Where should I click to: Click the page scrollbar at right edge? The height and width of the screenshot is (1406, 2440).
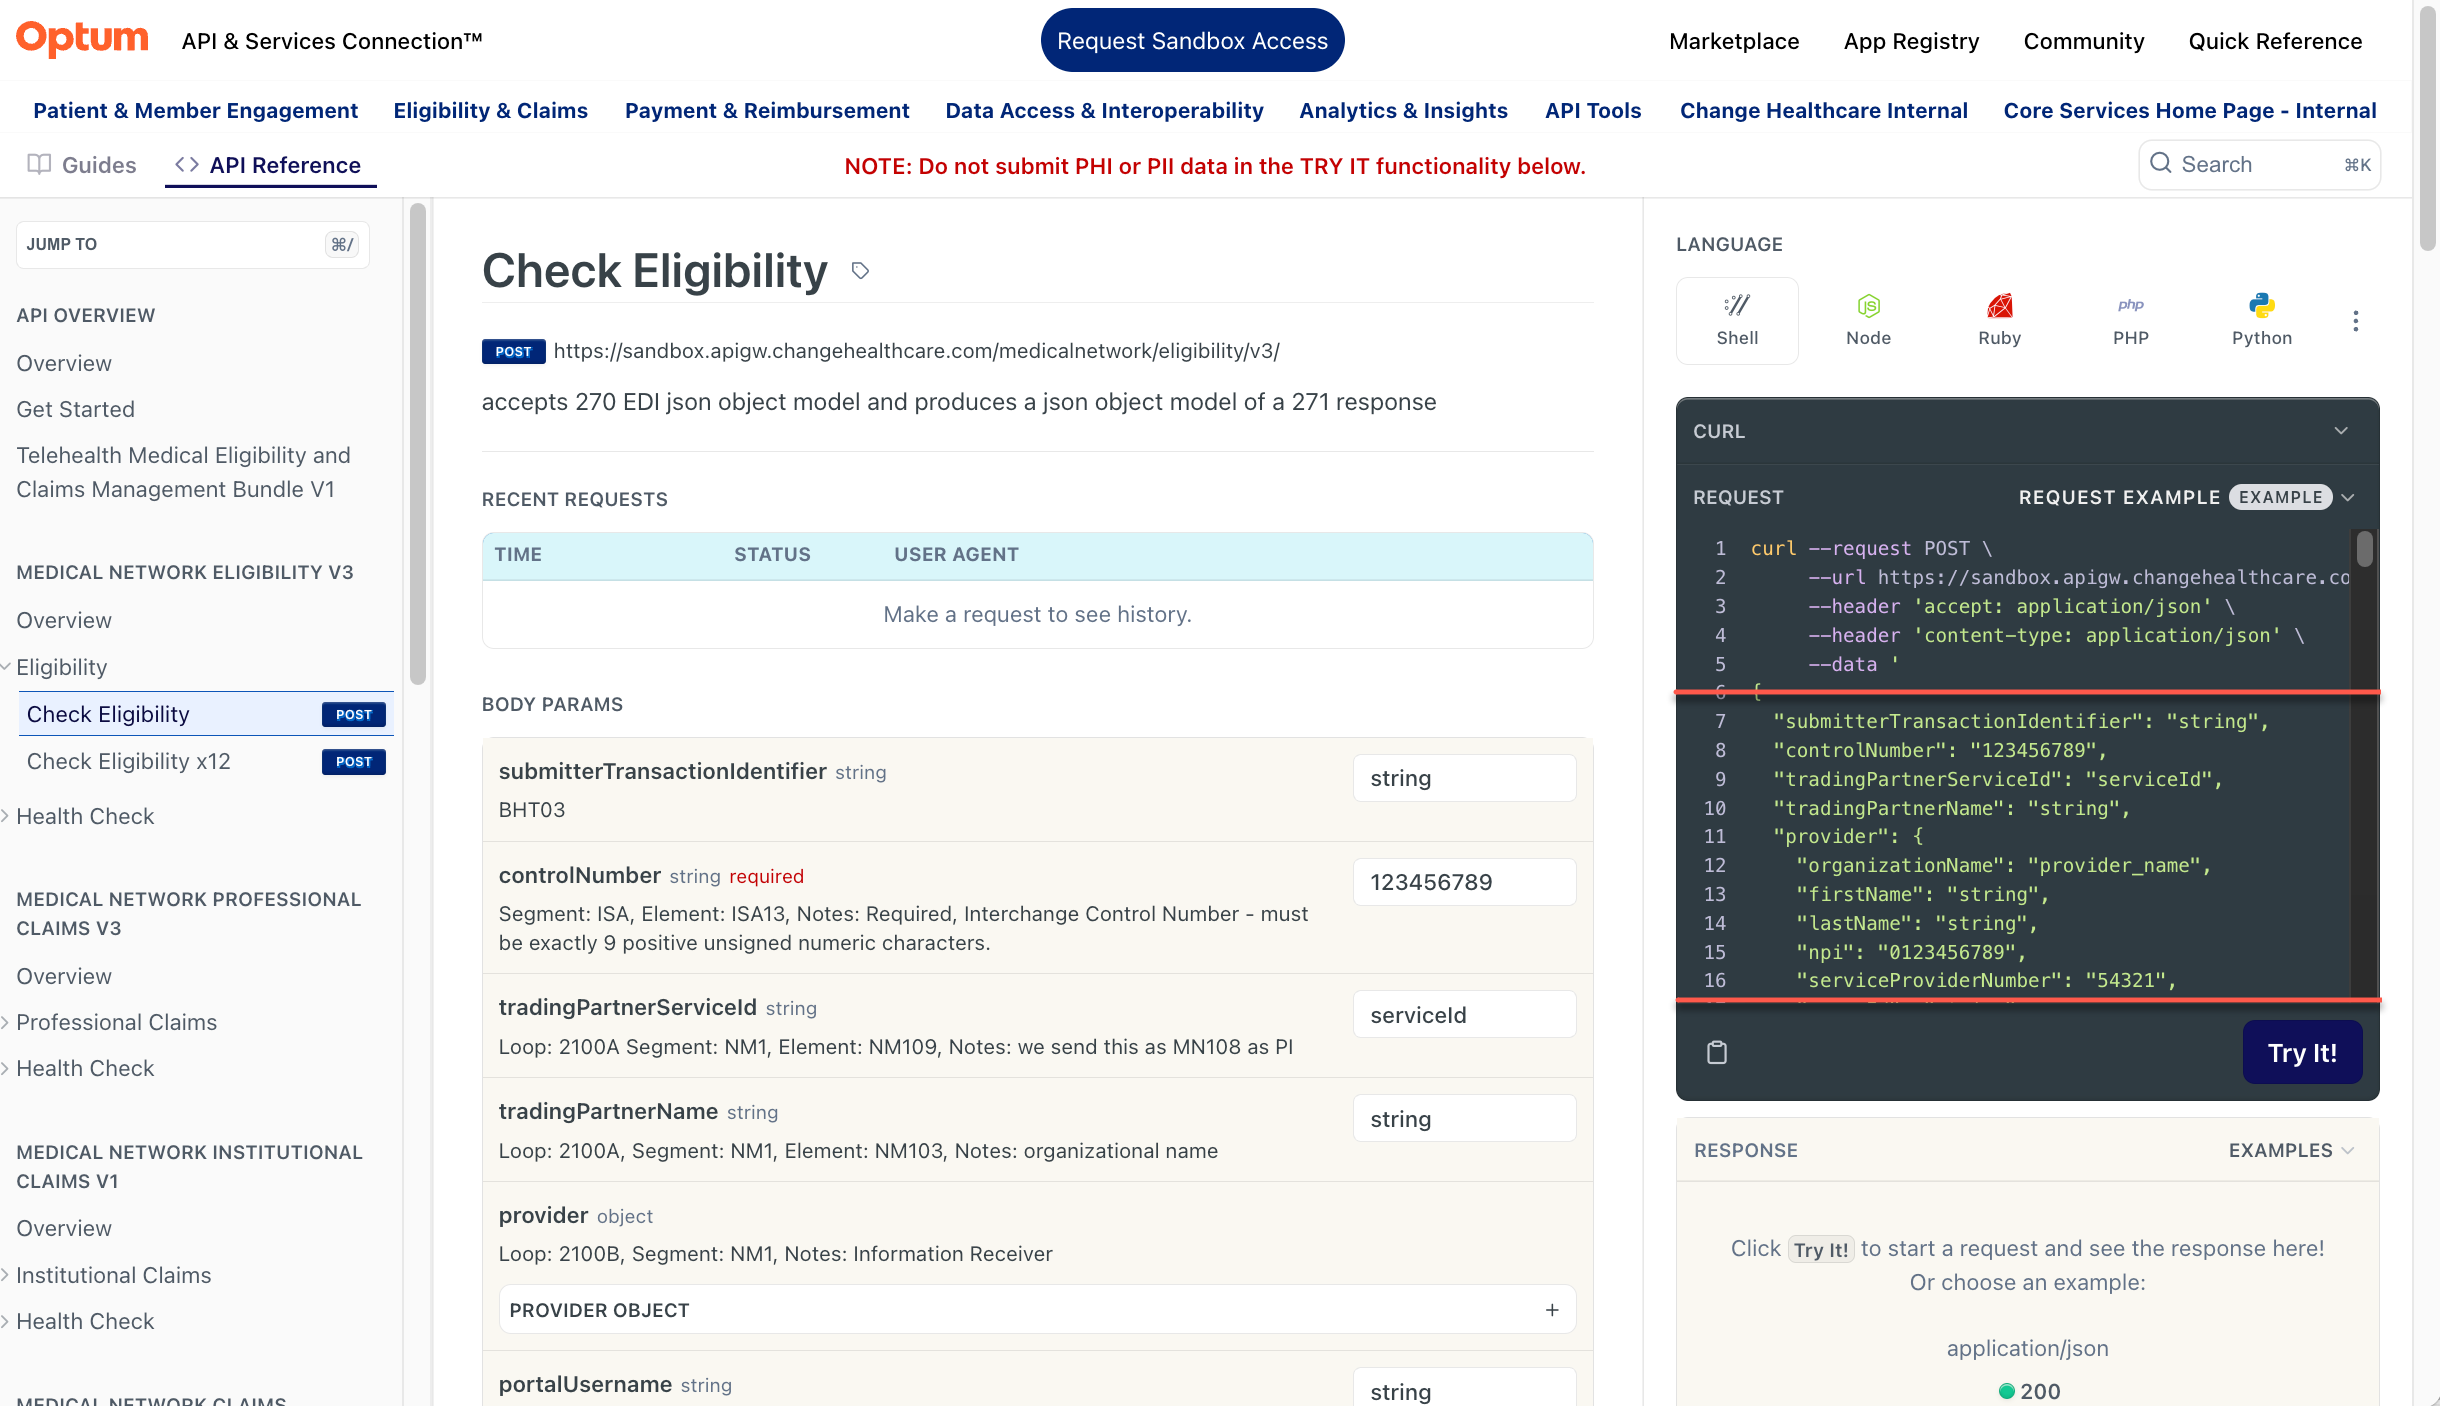2428,128
